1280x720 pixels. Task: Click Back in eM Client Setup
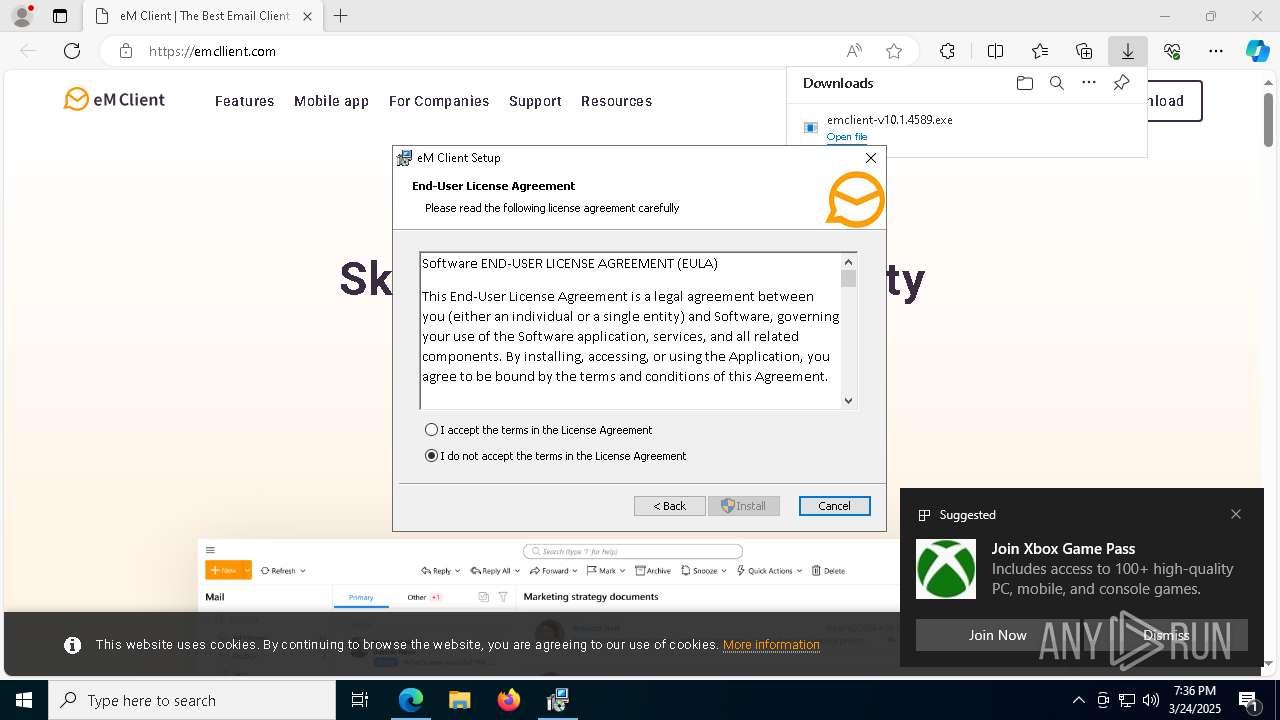pyautogui.click(x=670, y=506)
